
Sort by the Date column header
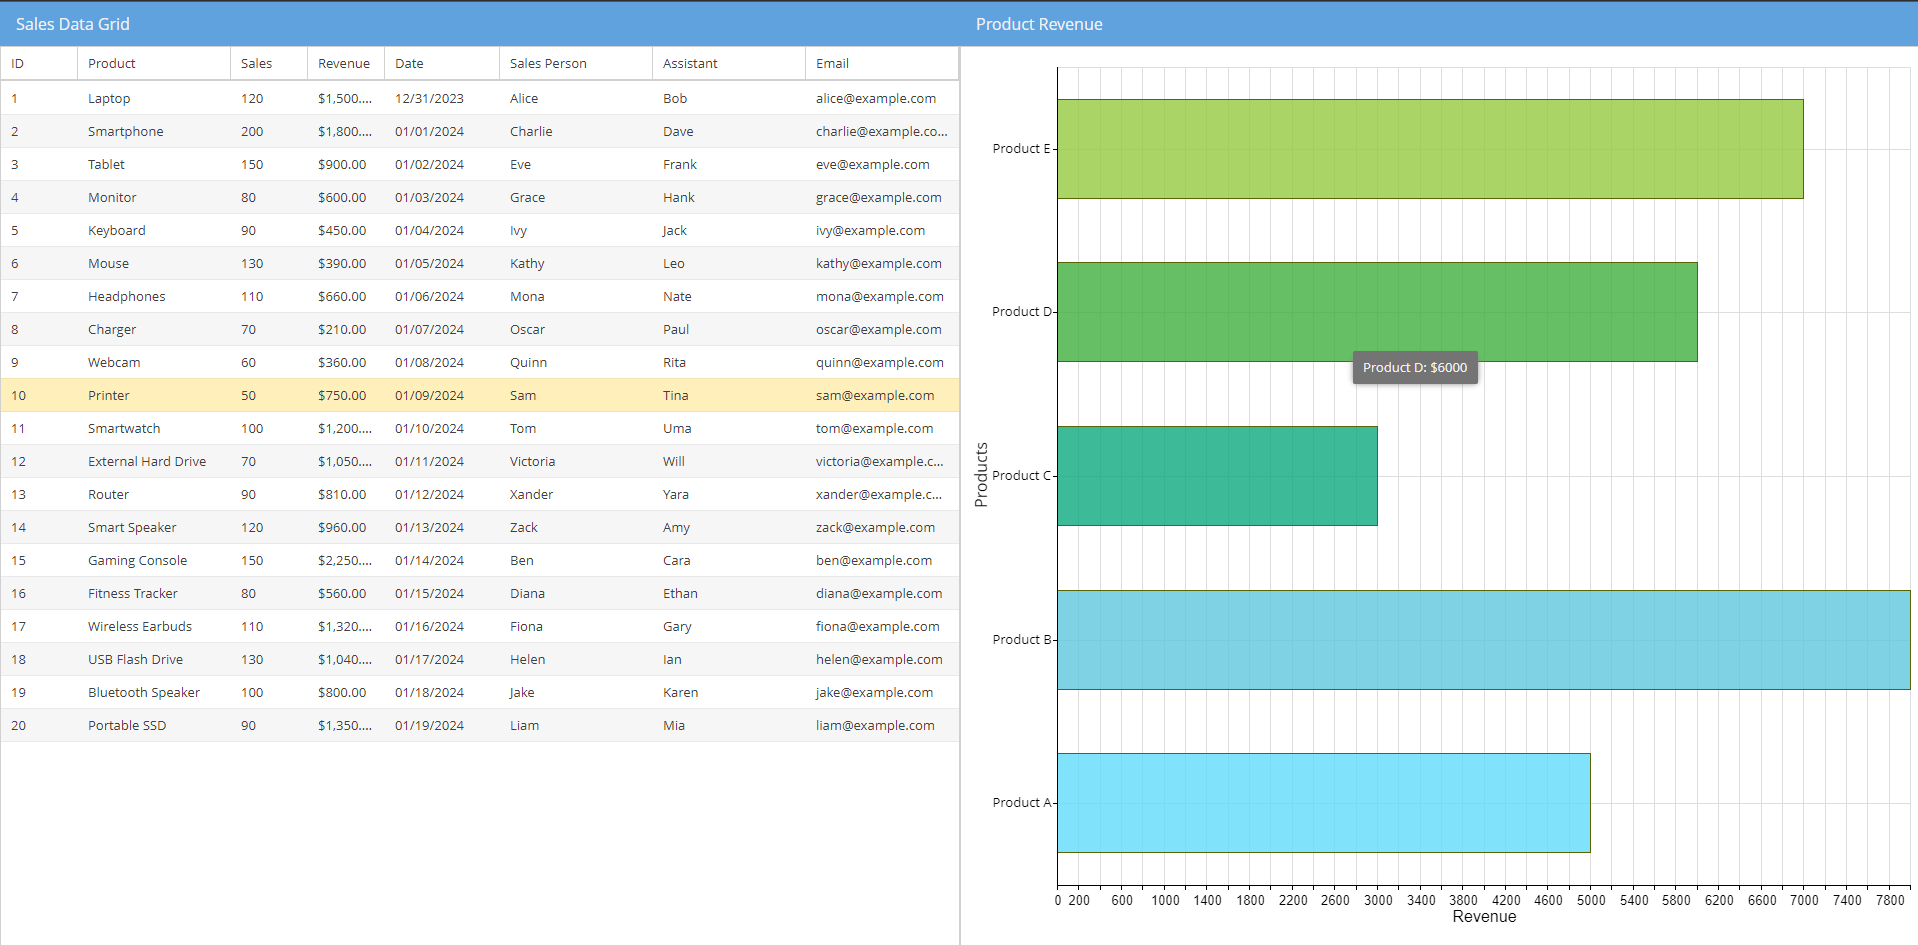tap(442, 63)
